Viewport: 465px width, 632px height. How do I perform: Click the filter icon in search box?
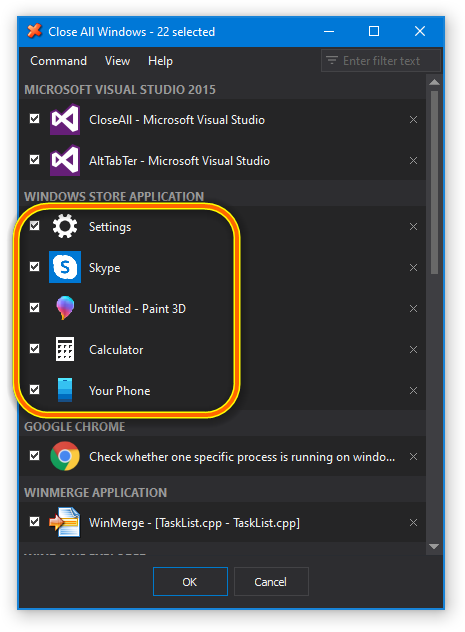click(332, 60)
